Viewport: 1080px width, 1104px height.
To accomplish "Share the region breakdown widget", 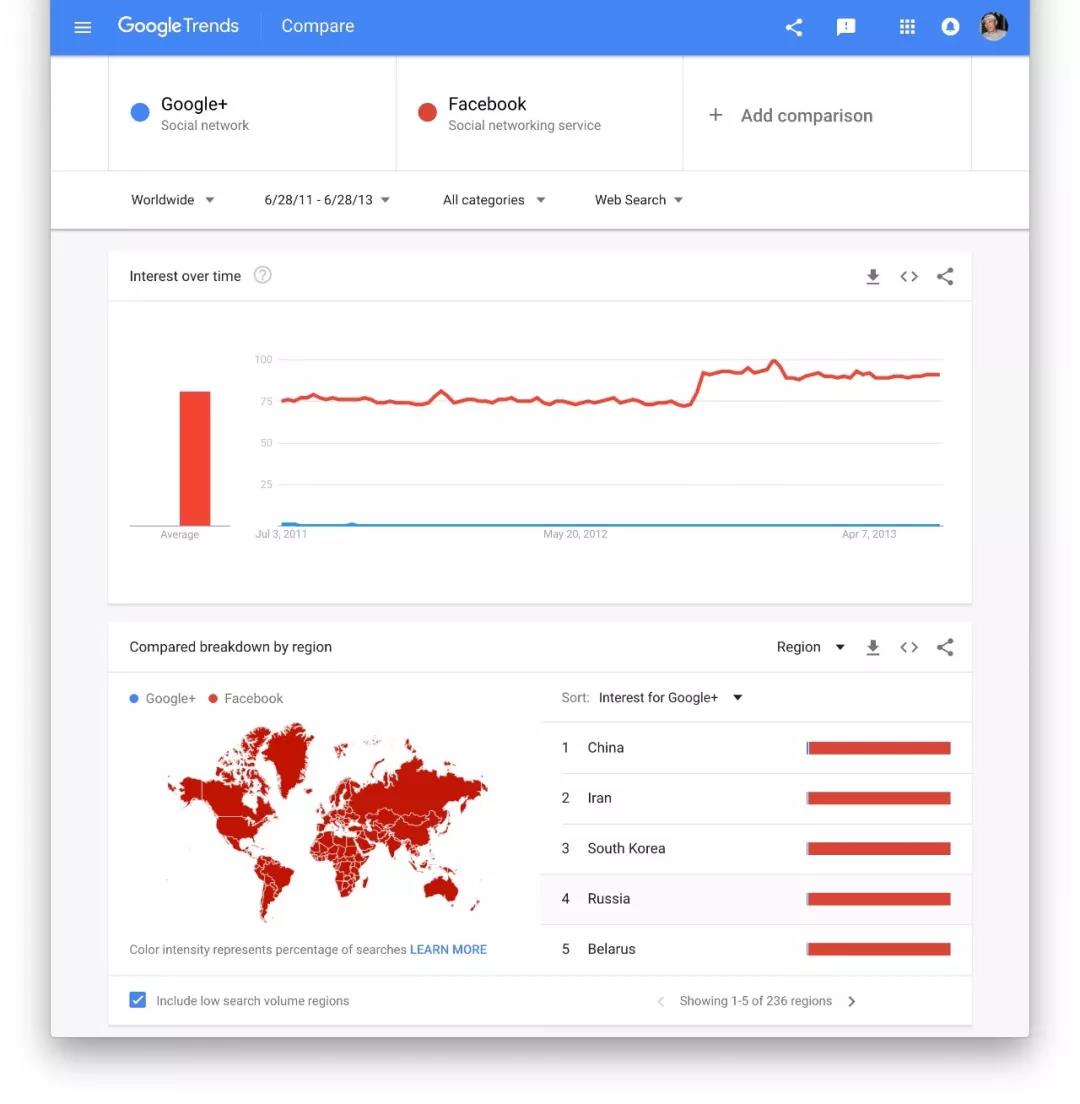I will click(945, 647).
